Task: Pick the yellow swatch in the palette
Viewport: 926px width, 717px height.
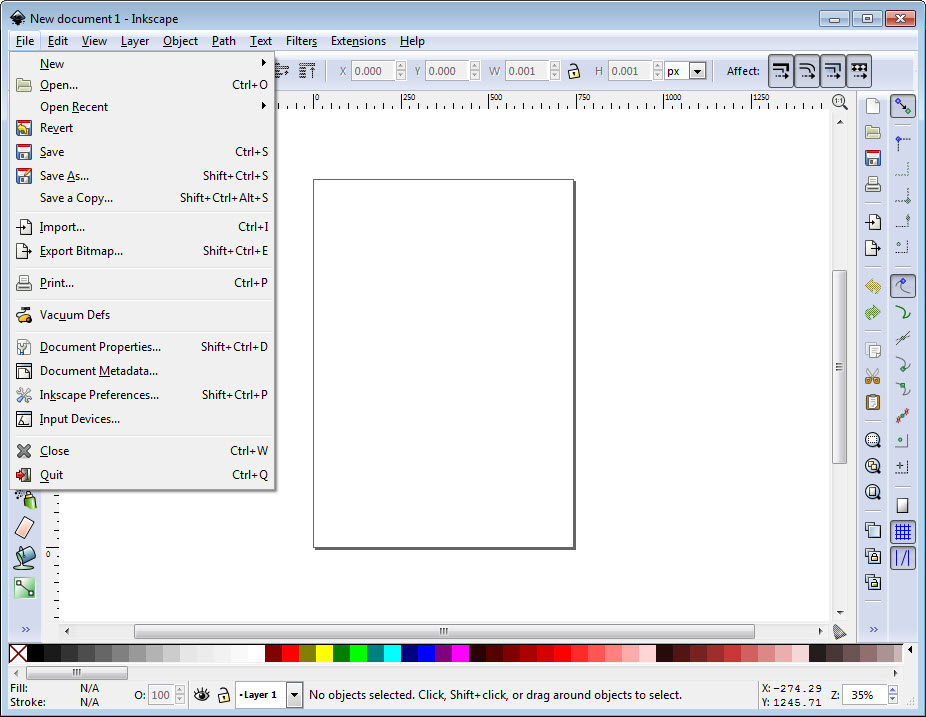Action: click(324, 653)
